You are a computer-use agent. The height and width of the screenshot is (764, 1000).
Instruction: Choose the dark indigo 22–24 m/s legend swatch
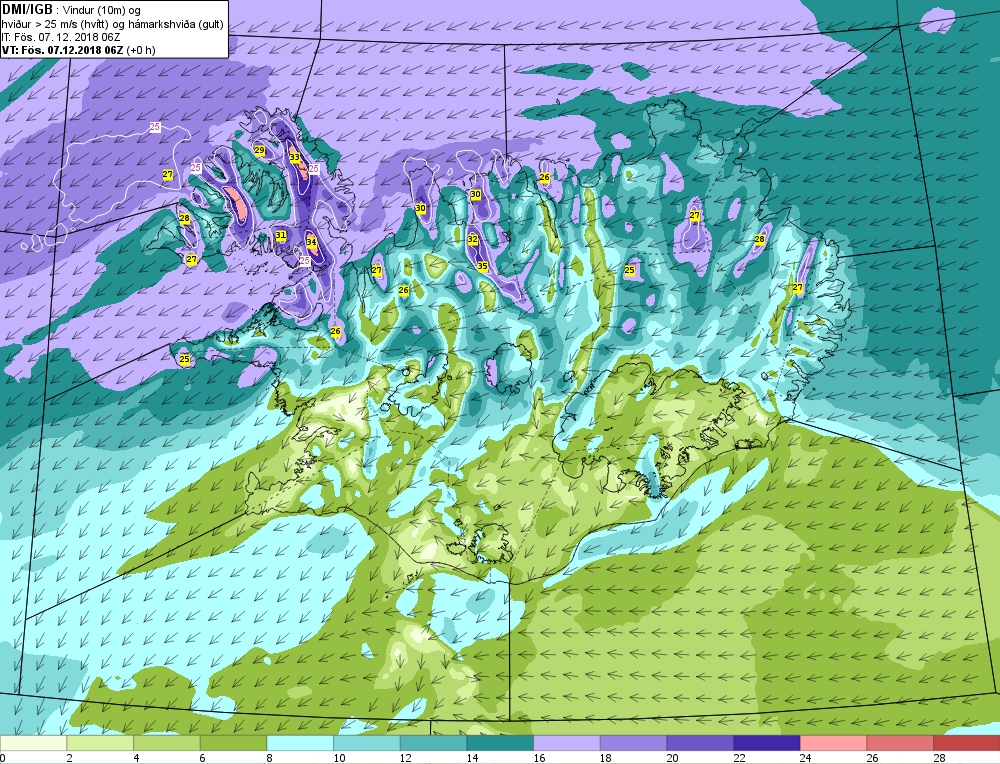point(767,743)
